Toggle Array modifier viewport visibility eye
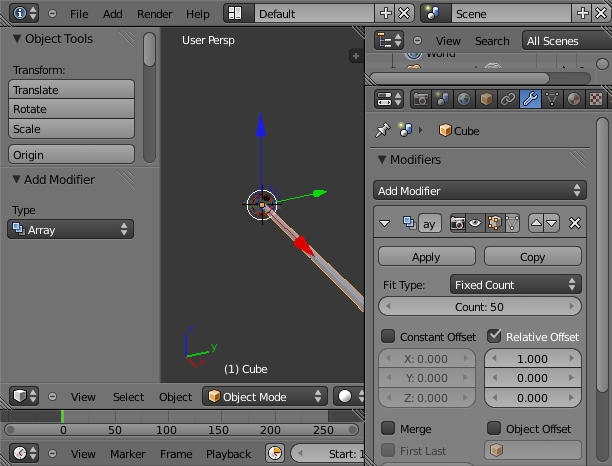The width and height of the screenshot is (612, 466). point(476,223)
